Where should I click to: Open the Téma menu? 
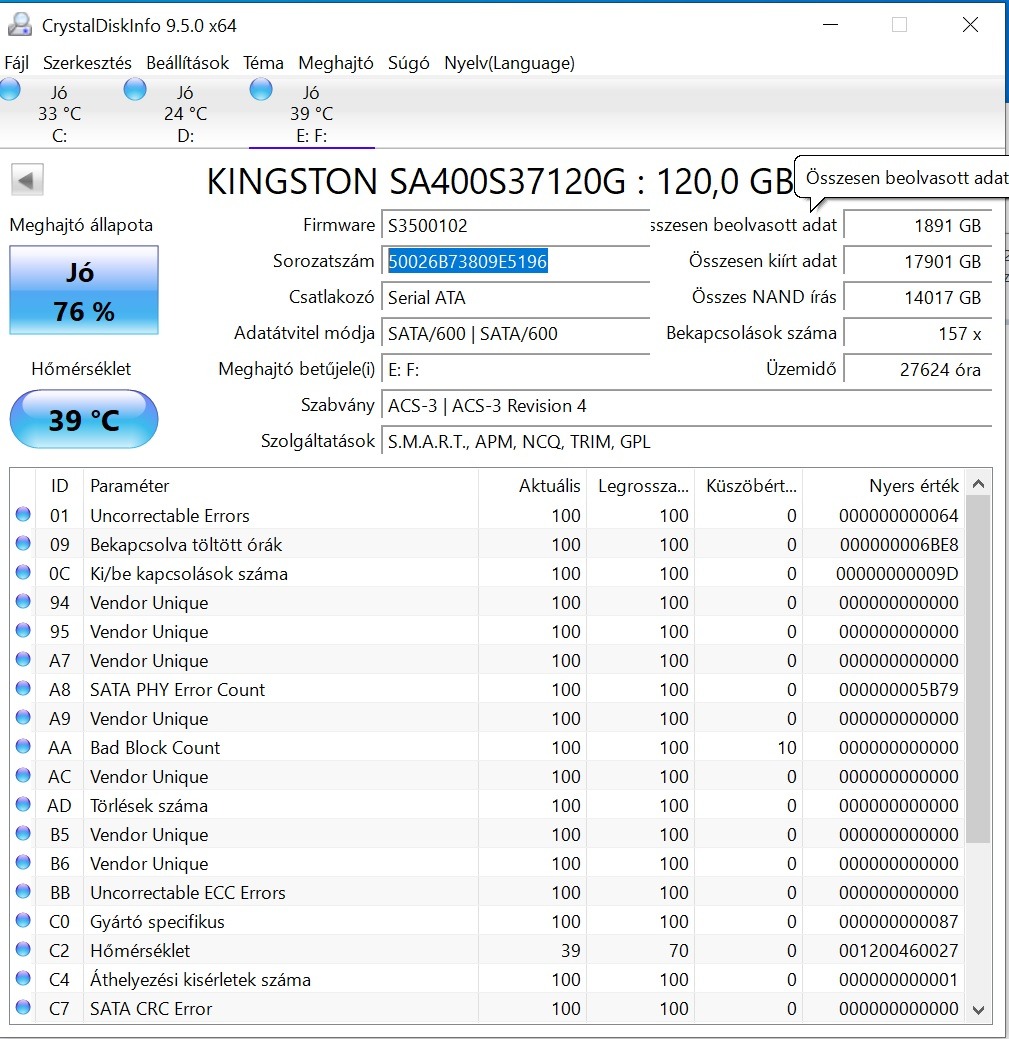[x=263, y=63]
